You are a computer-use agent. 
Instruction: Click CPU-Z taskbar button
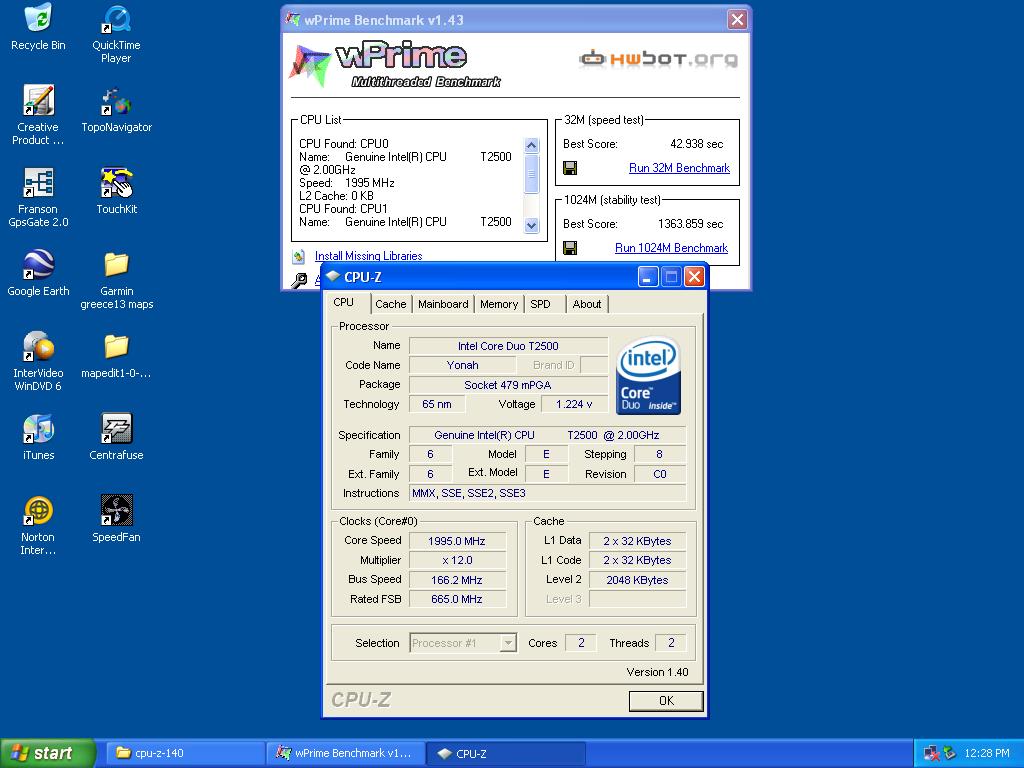pyautogui.click(x=507, y=754)
